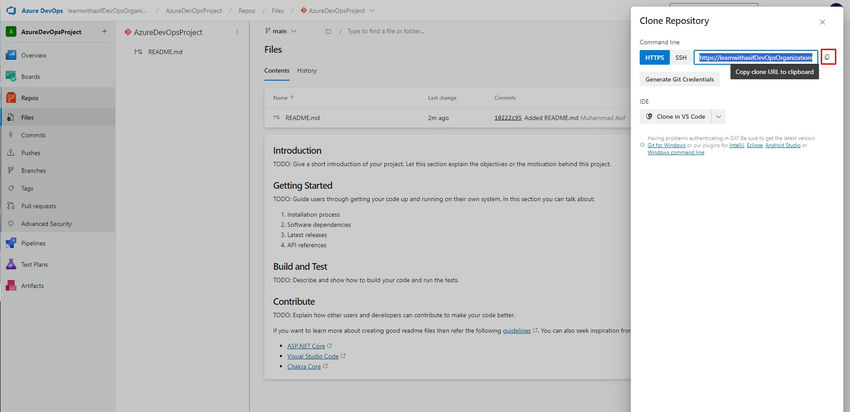The height and width of the screenshot is (412, 850).
Task: Expand the AzureDevOpsProject repo breadcrumb dropdown
Action: click(x=371, y=11)
